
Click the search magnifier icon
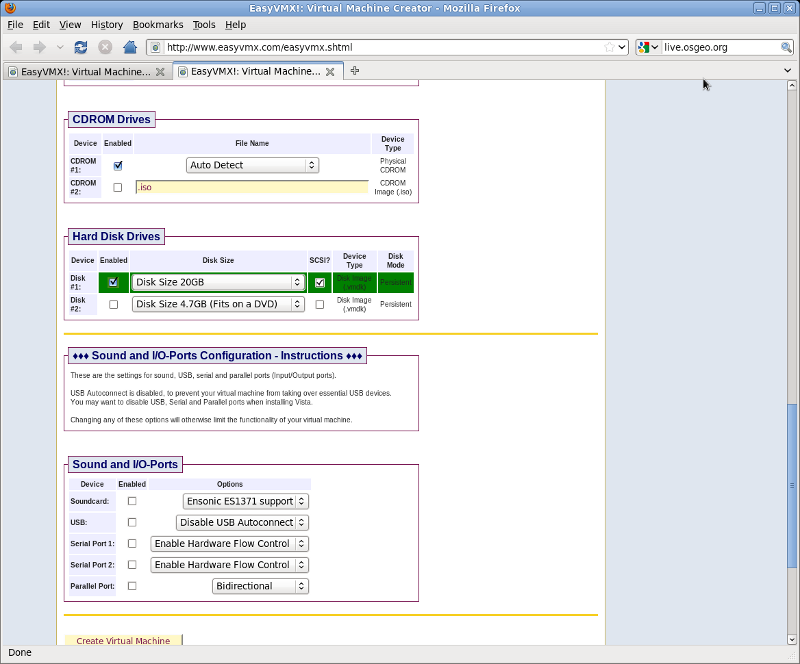(x=786, y=47)
